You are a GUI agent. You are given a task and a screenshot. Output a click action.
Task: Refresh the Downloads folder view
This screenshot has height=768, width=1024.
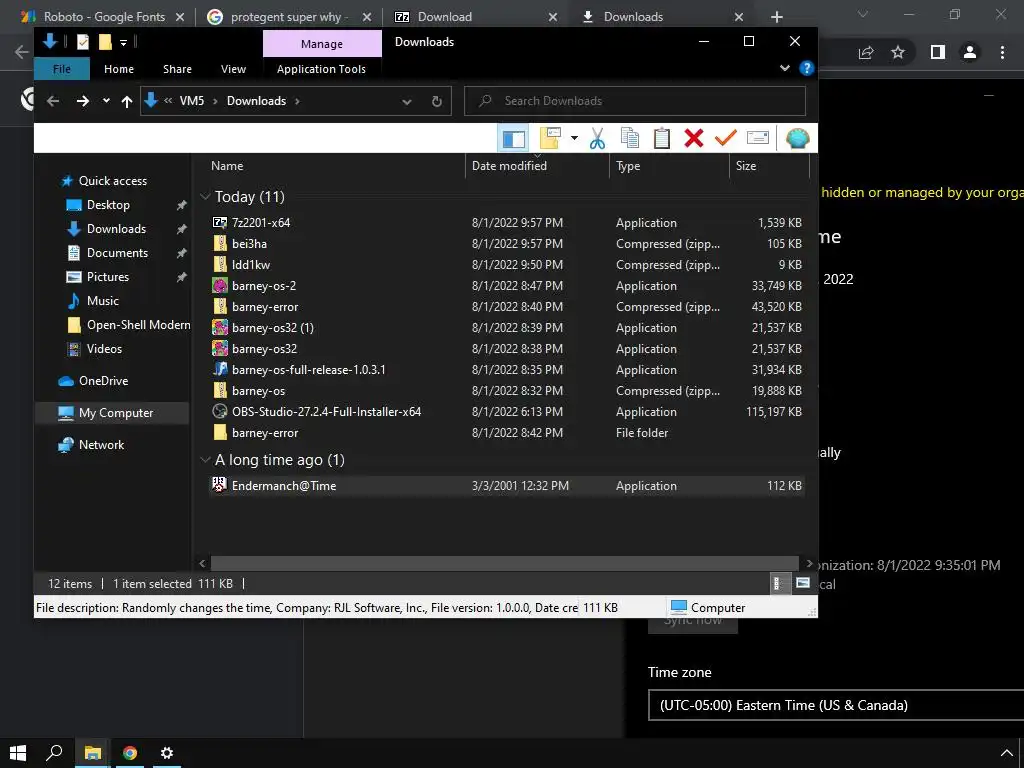point(437,101)
